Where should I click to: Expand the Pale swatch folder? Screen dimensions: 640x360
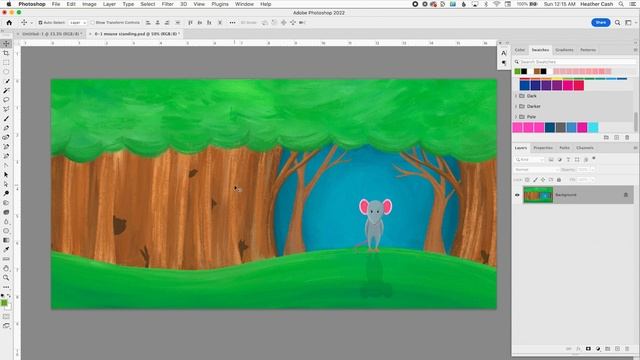[516, 117]
